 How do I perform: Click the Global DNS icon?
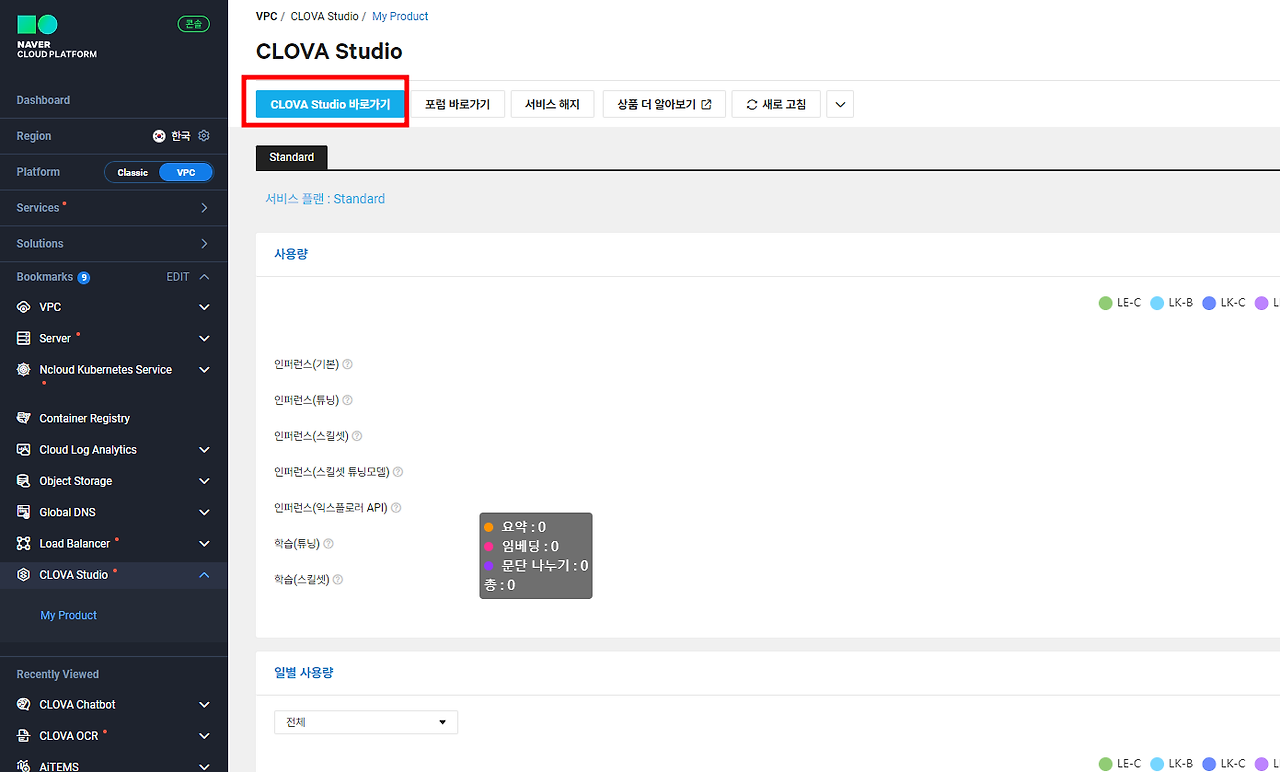tap(24, 512)
